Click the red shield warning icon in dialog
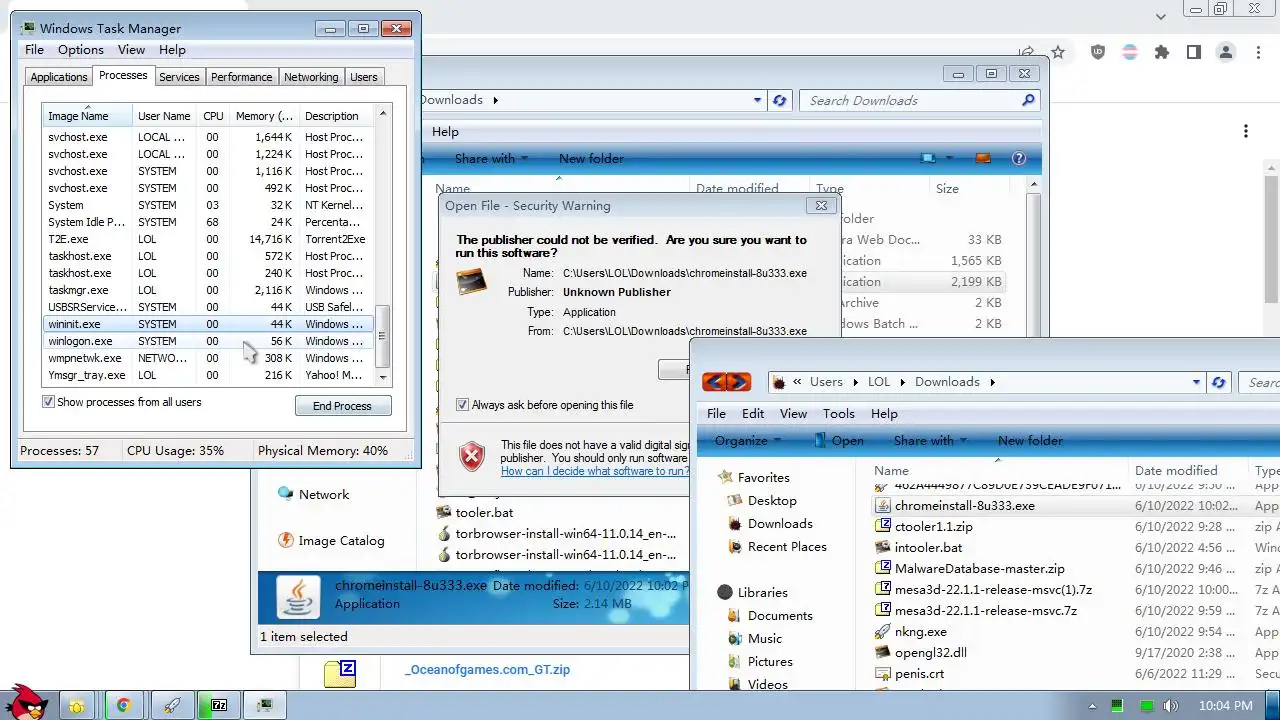The height and width of the screenshot is (720, 1280). point(472,457)
